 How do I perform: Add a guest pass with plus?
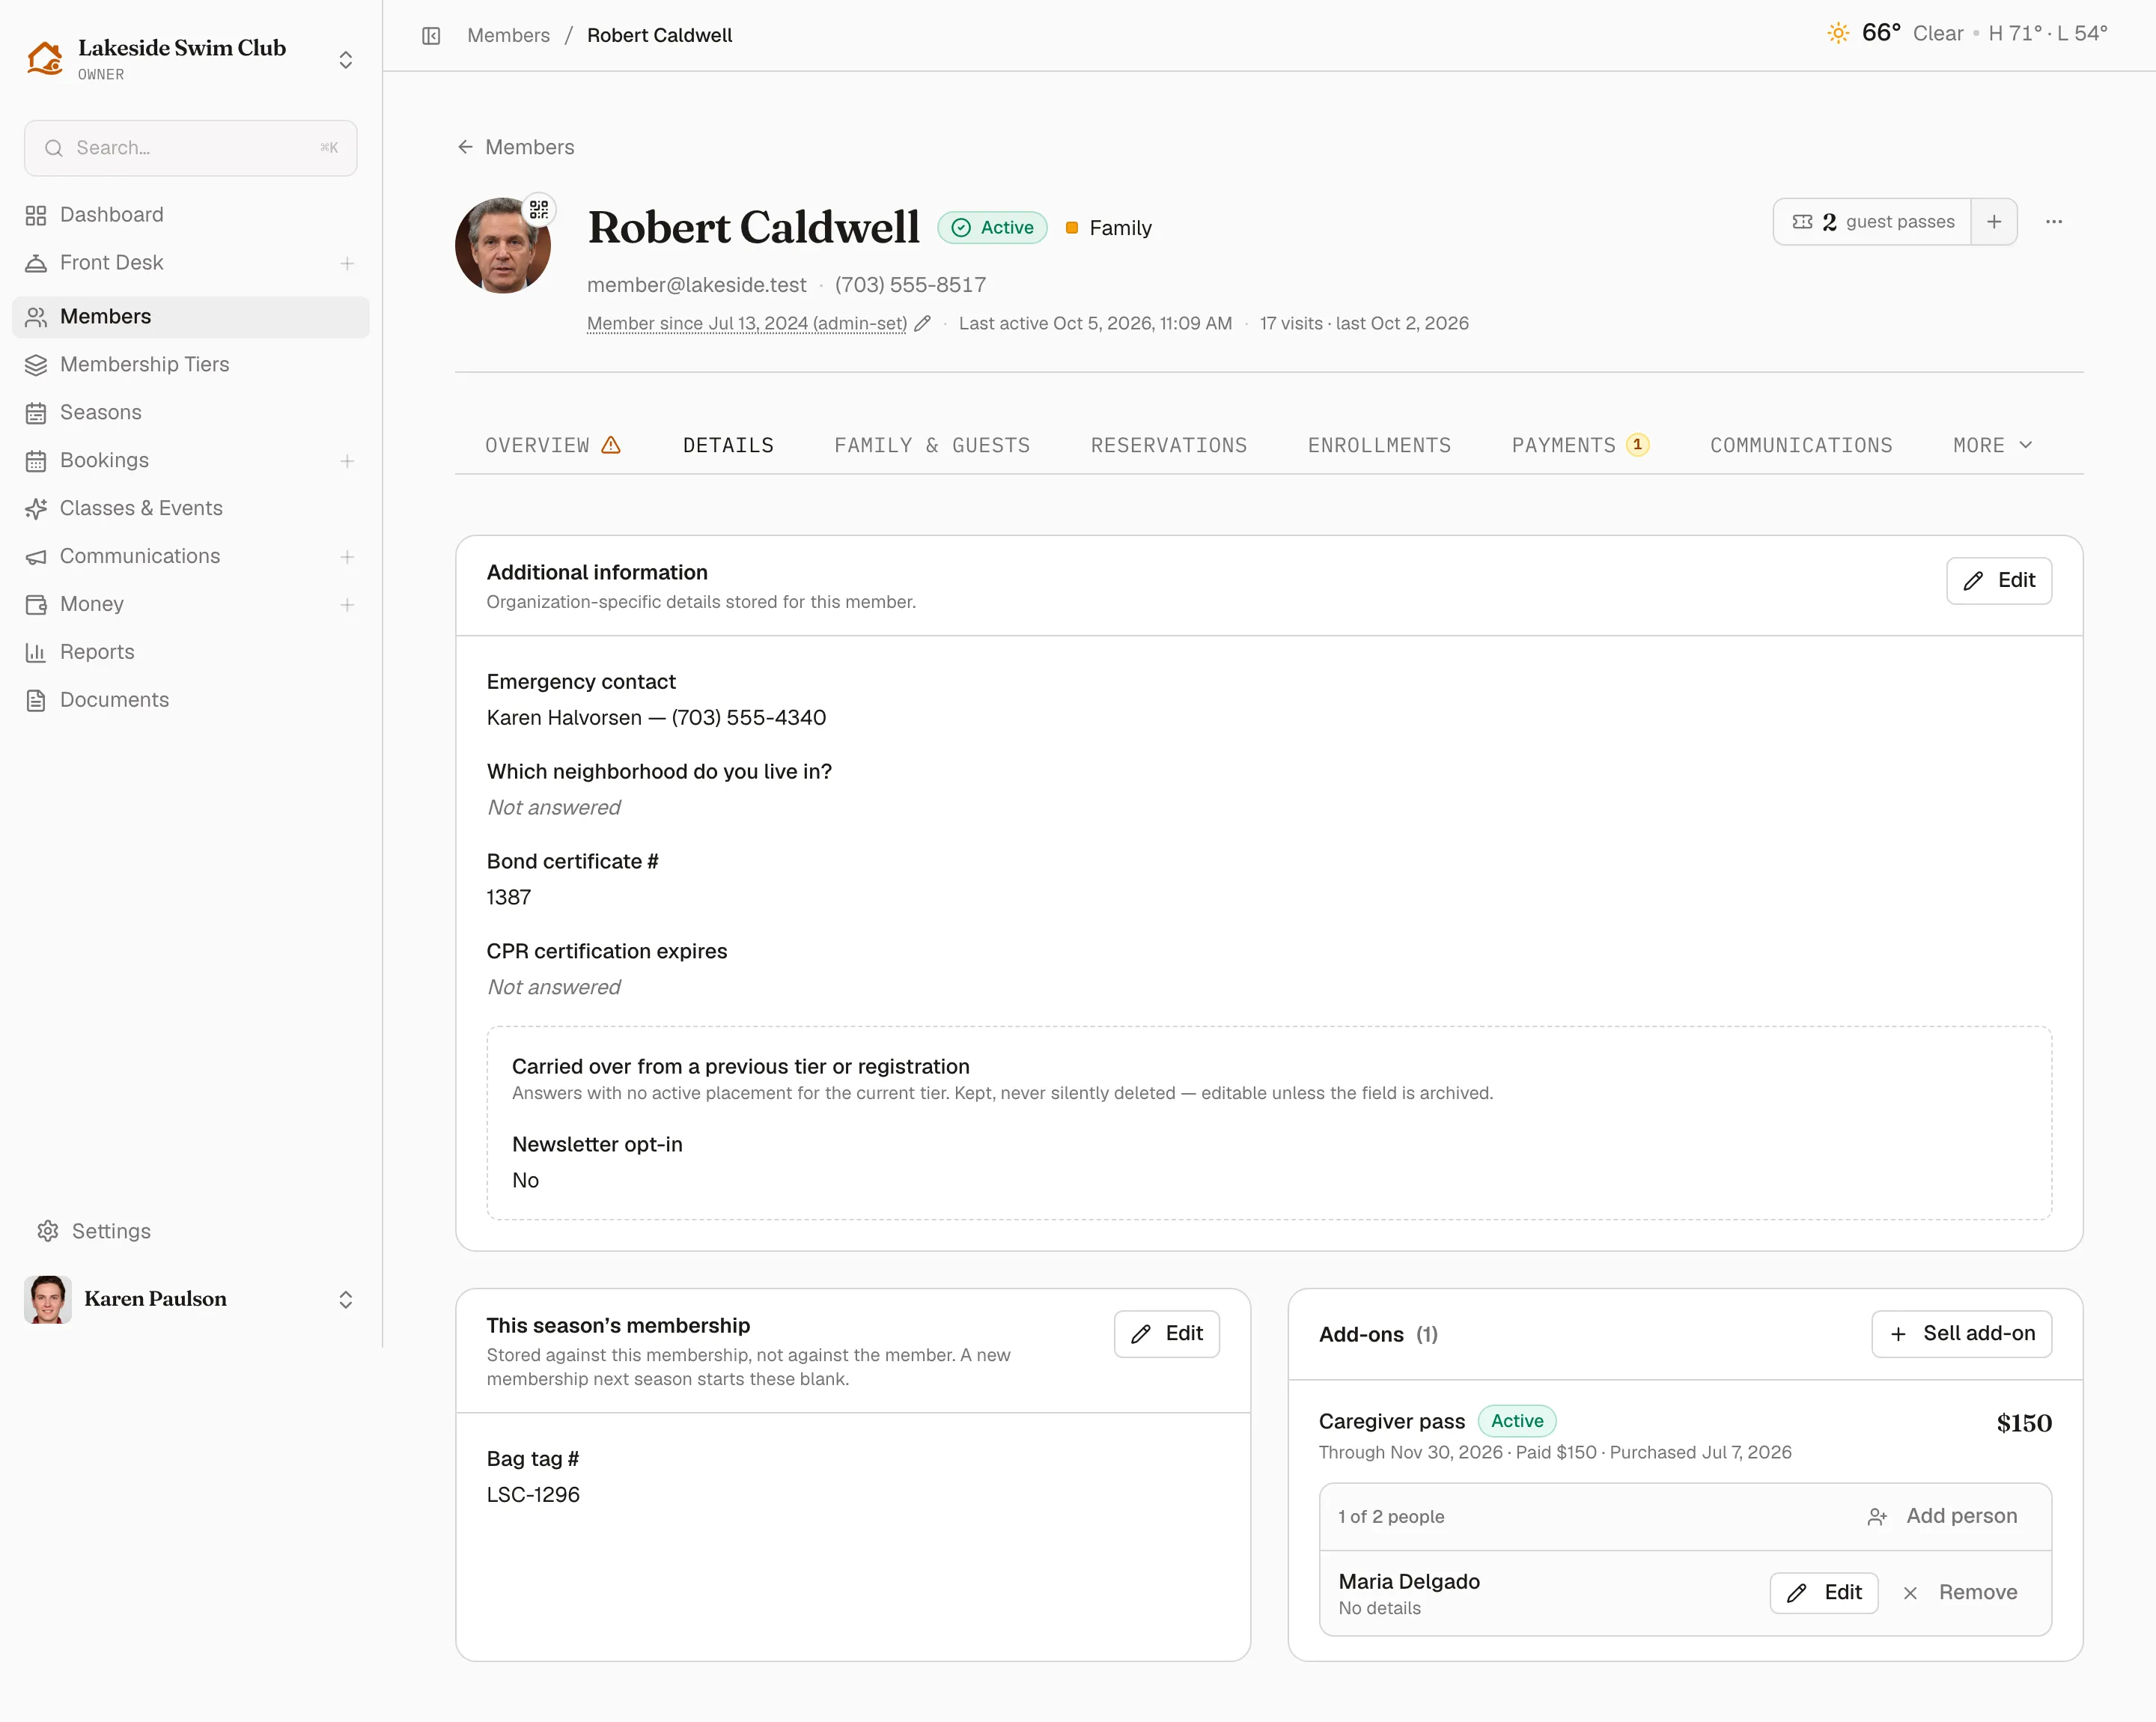point(1993,222)
